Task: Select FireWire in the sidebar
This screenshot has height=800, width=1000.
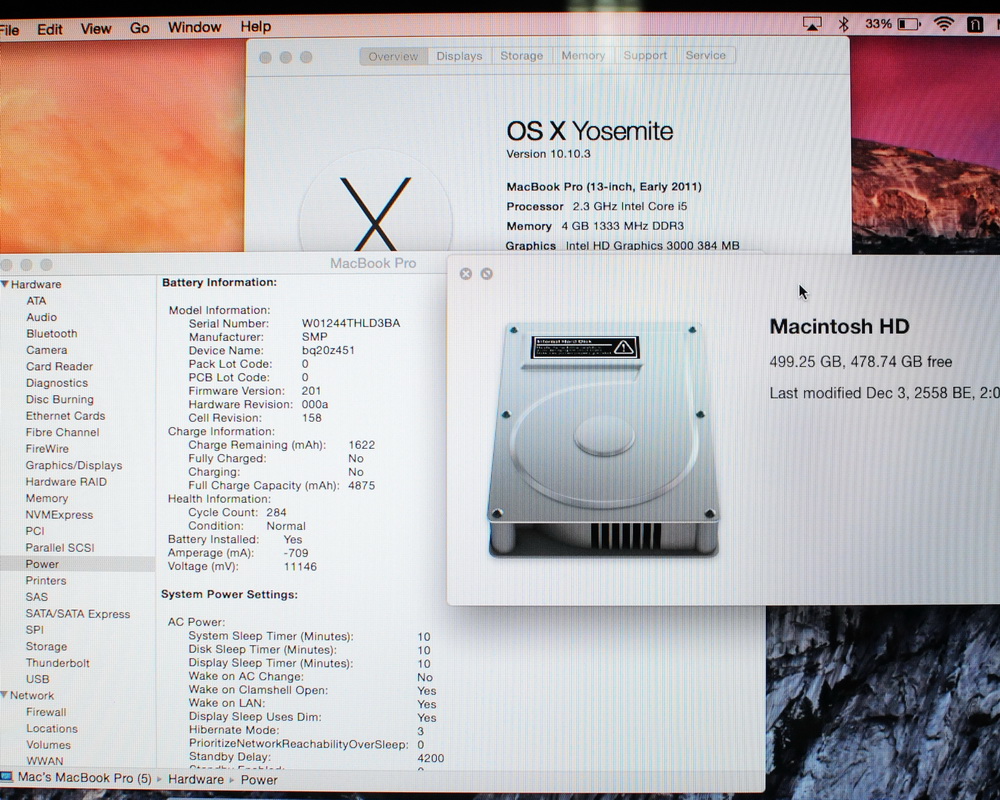Action: [47, 448]
